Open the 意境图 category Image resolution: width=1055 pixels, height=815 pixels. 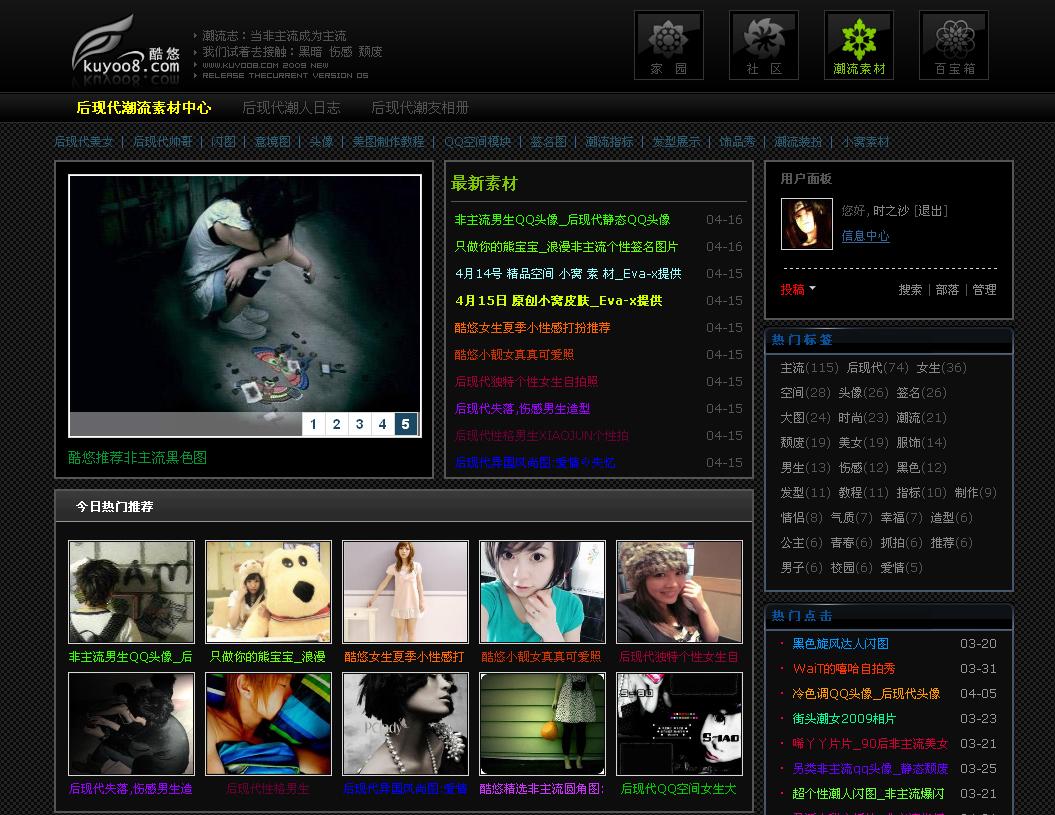272,141
